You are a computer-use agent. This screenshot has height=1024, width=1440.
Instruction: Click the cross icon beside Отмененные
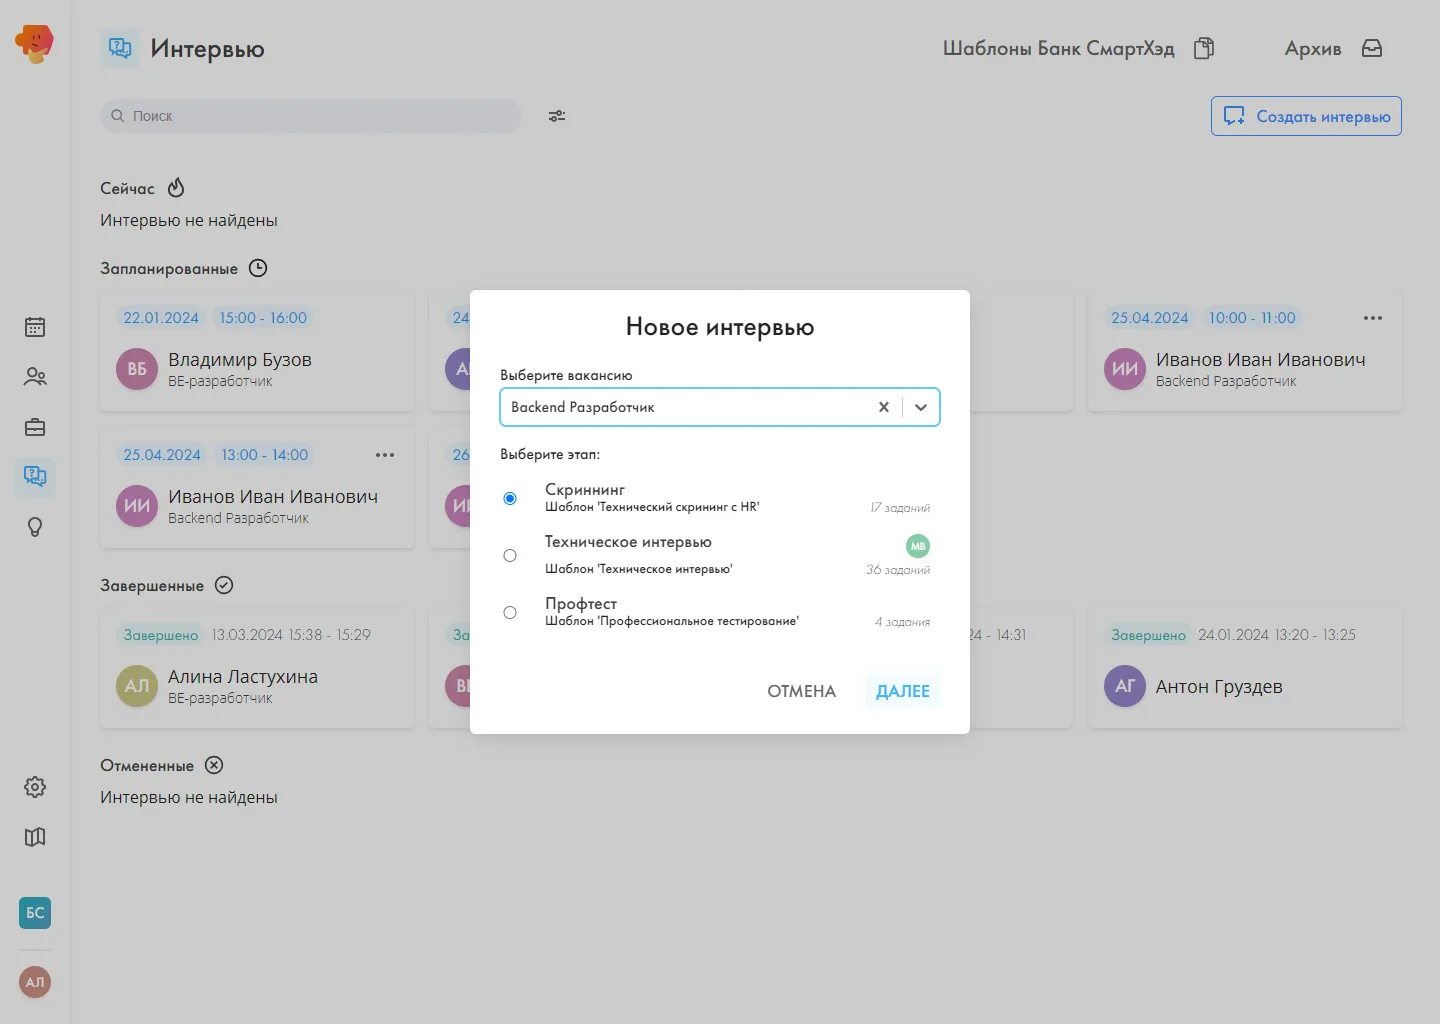[x=214, y=765]
